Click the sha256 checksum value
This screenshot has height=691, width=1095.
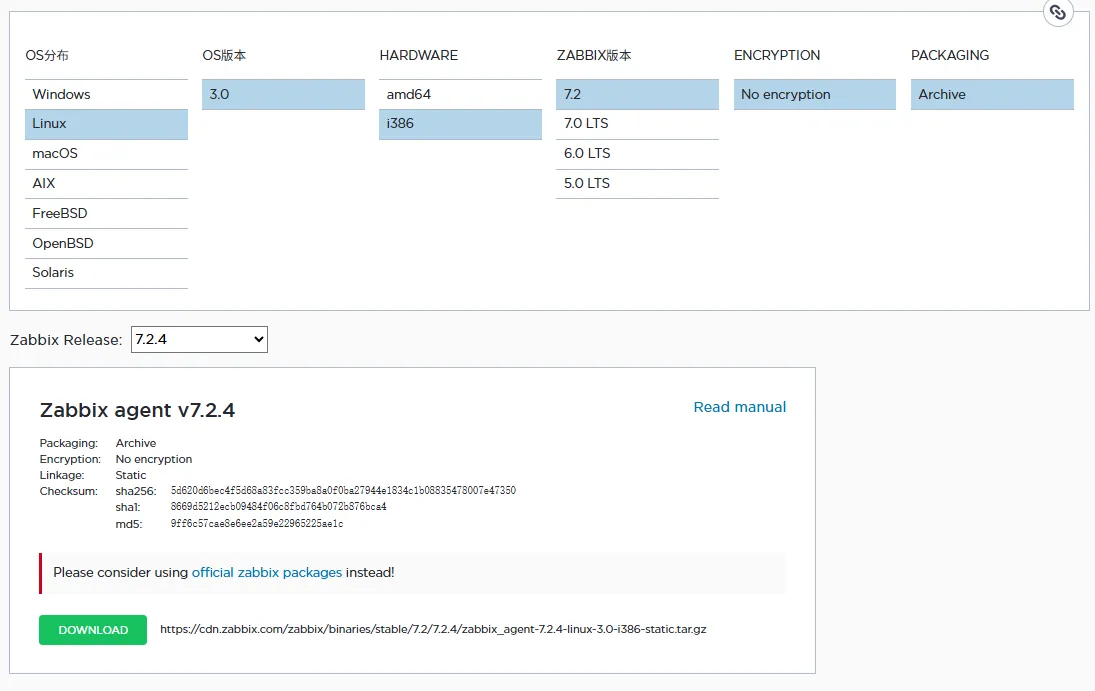[343, 490]
